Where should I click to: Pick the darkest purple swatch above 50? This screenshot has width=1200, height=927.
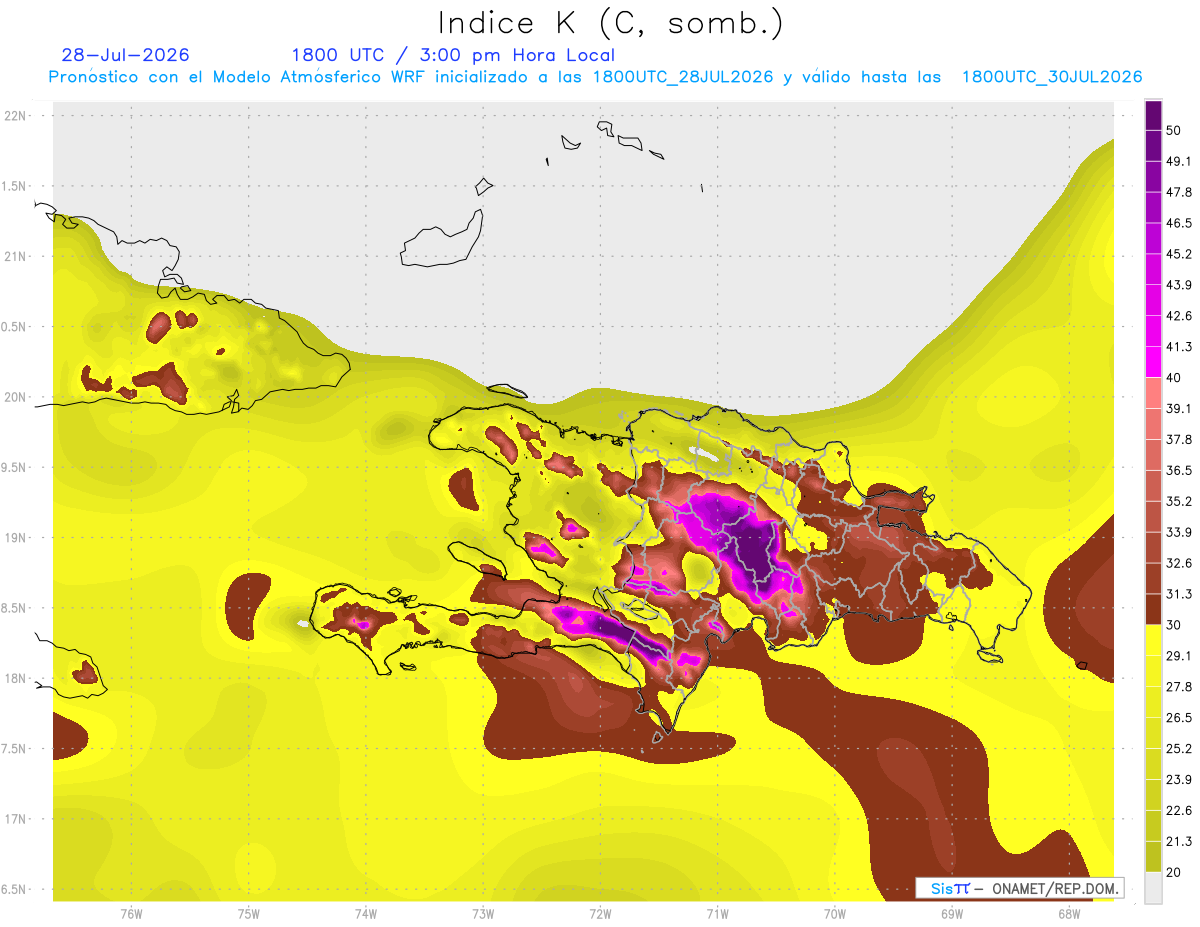pyautogui.click(x=1153, y=115)
